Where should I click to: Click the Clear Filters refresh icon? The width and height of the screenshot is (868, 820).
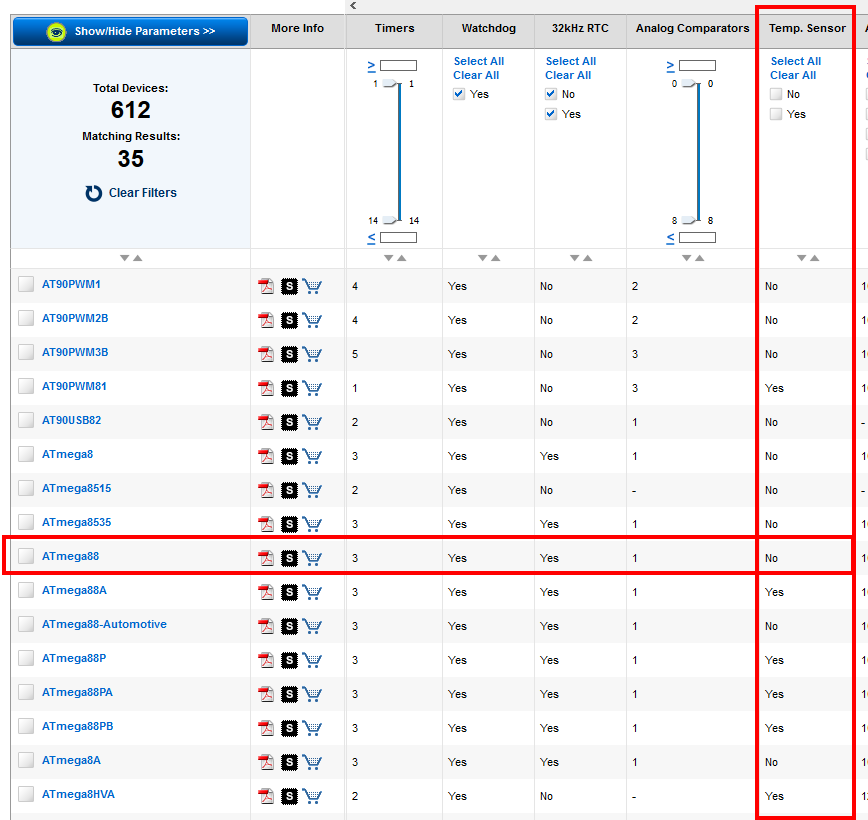tap(94, 193)
